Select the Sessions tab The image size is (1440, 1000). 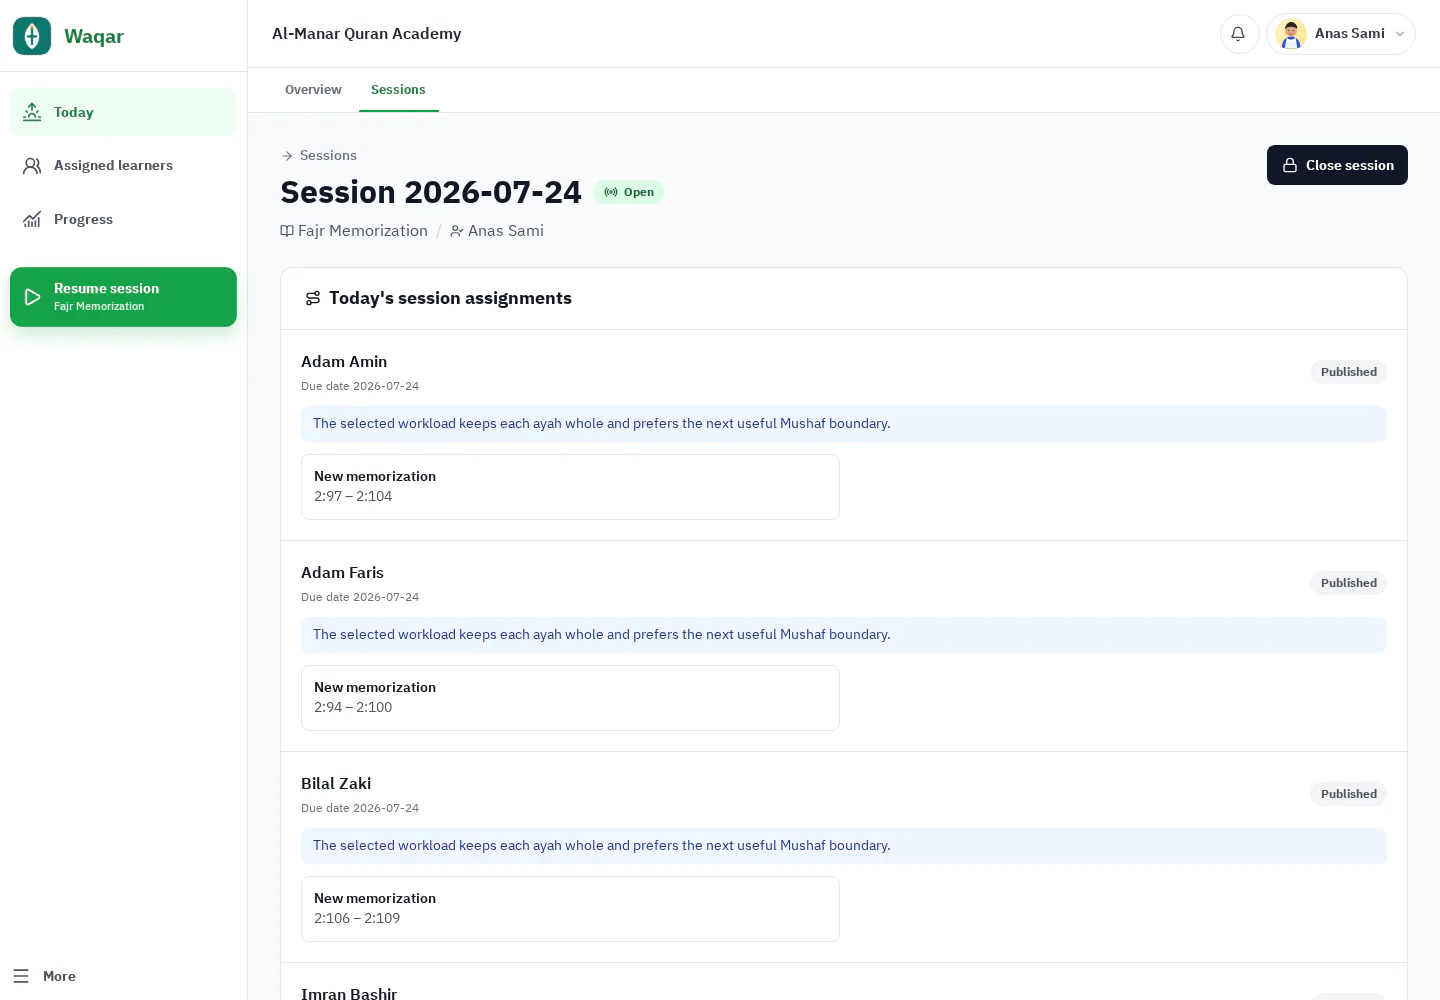pos(398,90)
